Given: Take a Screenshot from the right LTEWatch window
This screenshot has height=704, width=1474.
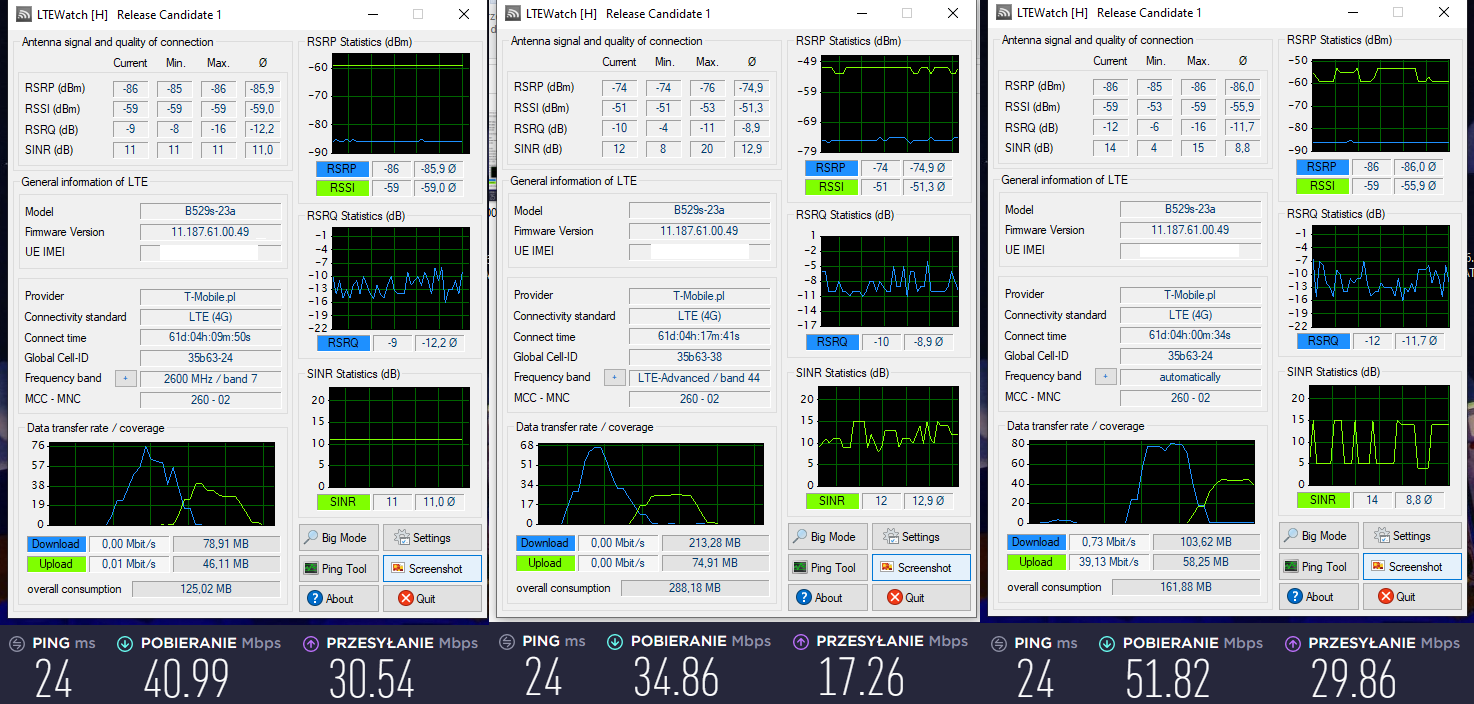Looking at the screenshot, I should click(1412, 567).
